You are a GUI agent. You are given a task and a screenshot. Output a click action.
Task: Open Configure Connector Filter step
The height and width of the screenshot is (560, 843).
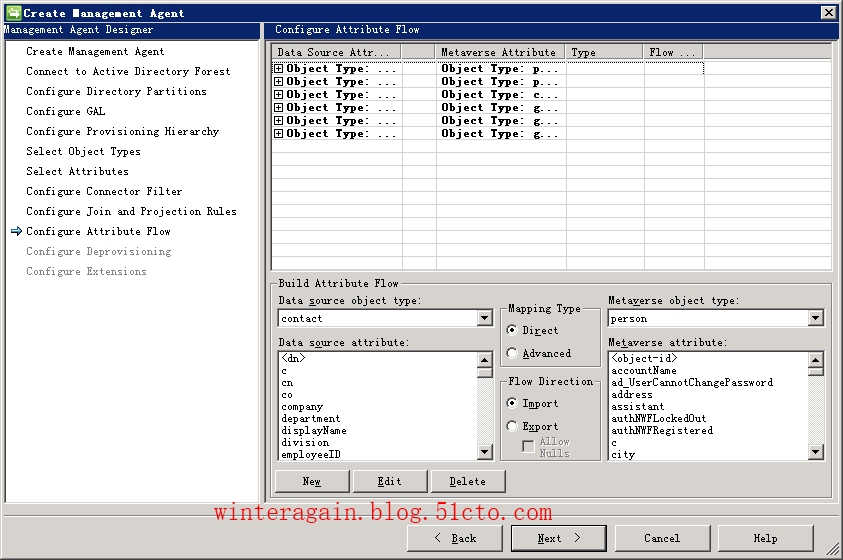[x=104, y=191]
